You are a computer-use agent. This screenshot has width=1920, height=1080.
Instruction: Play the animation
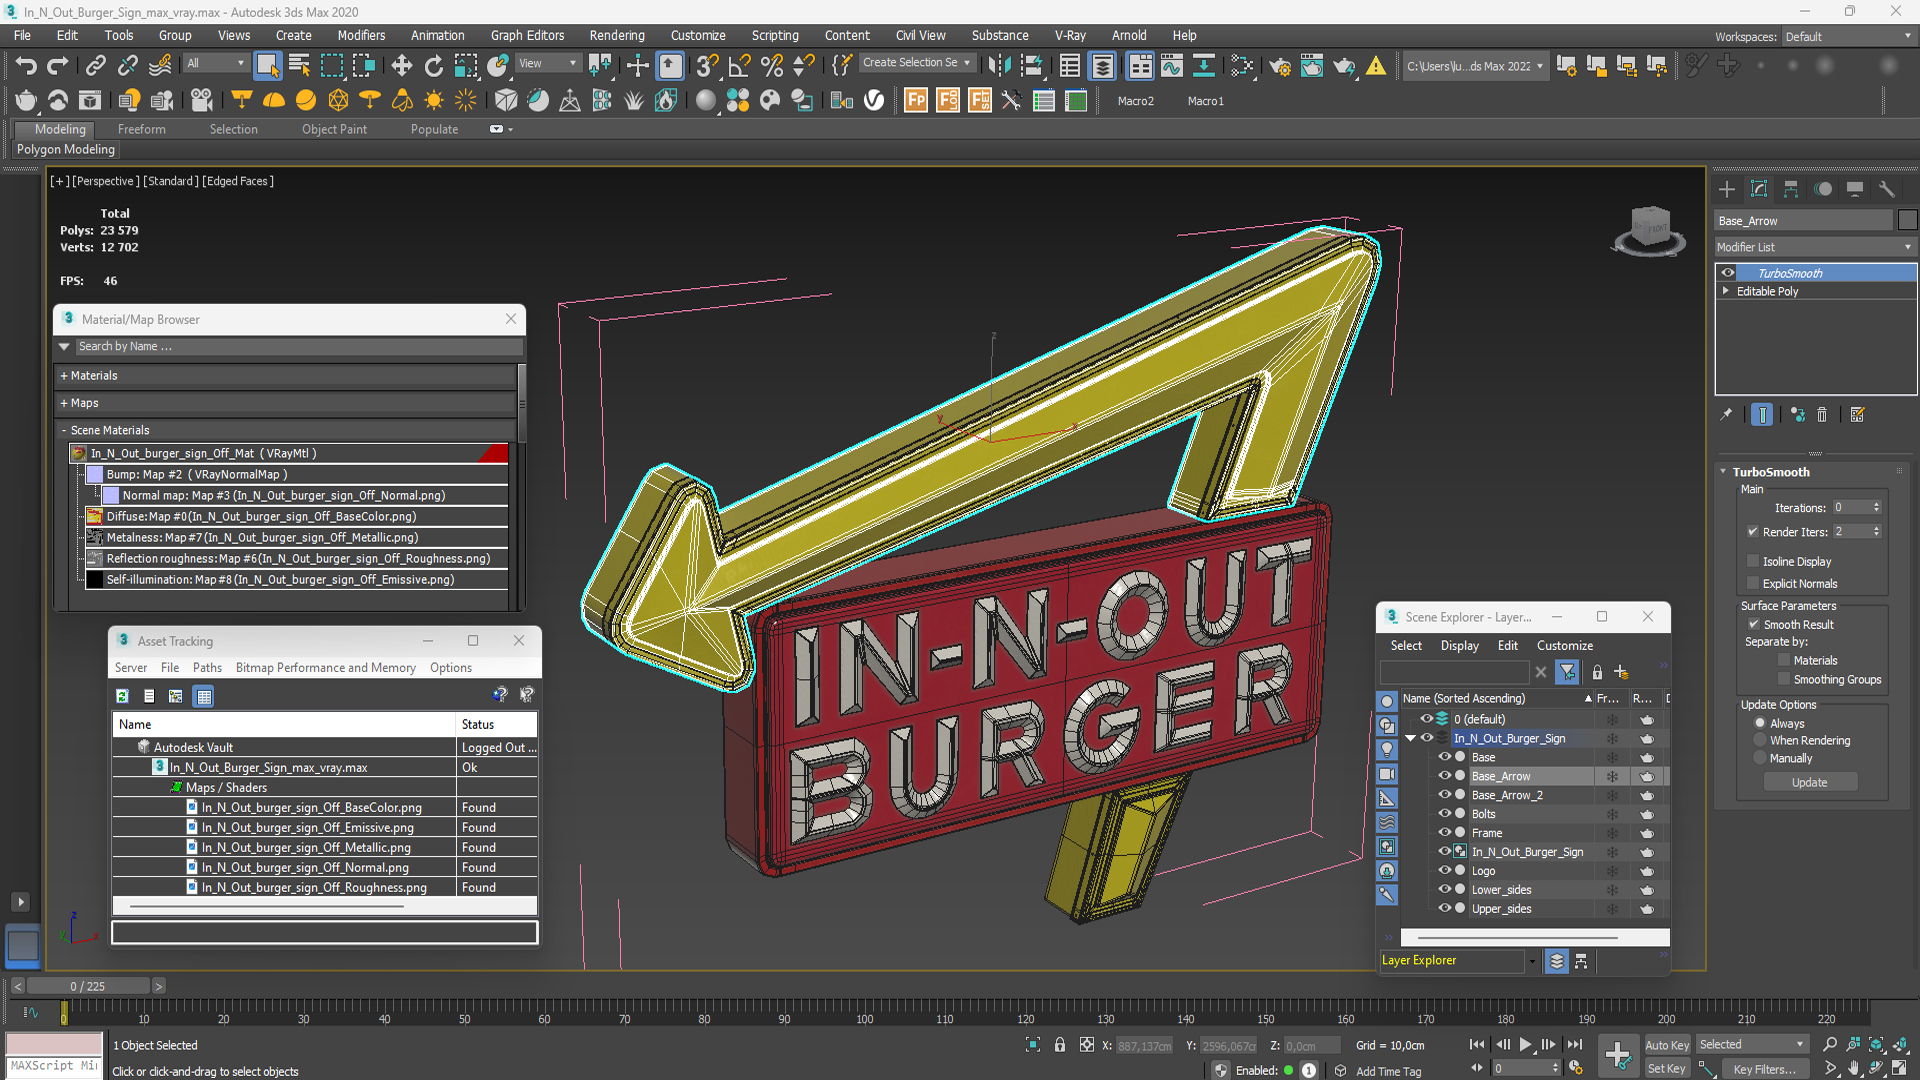1525,1044
